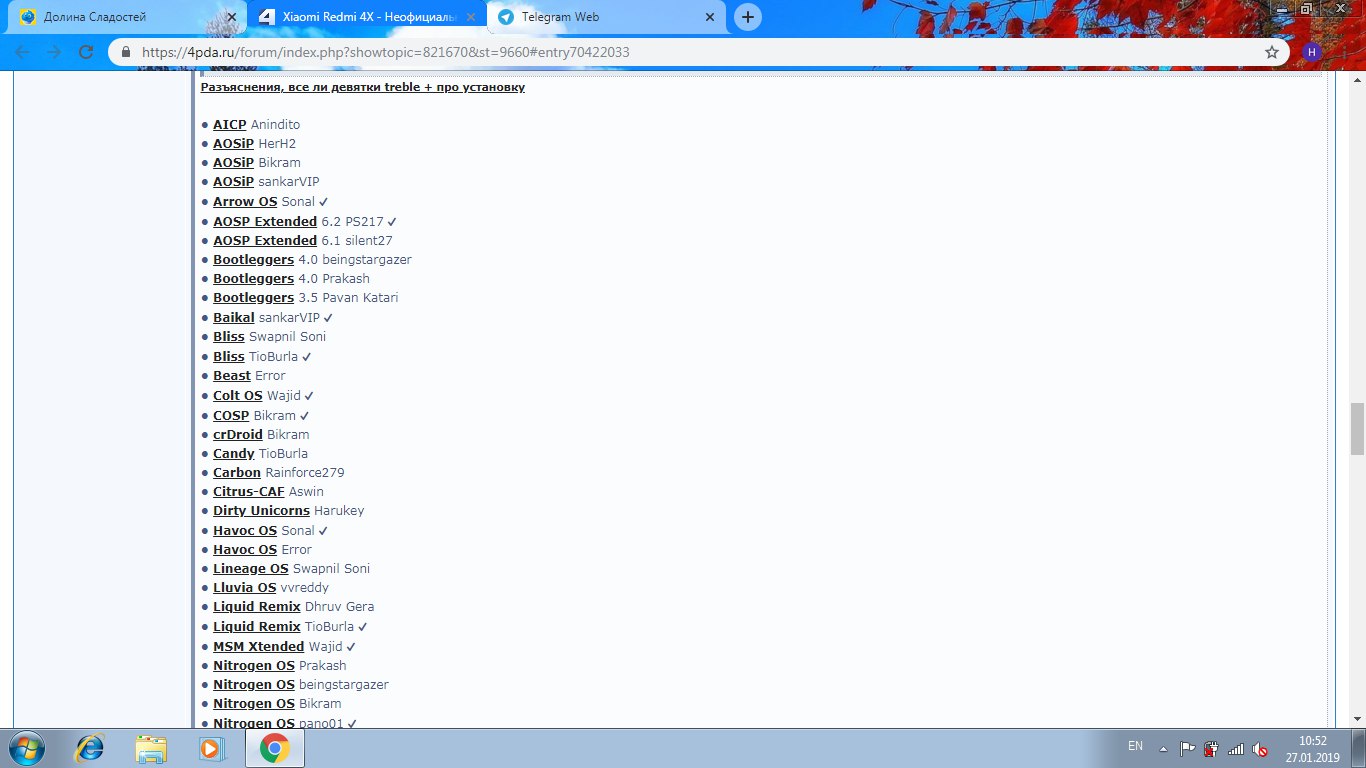
Task: Open volume tray icon
Action: pyautogui.click(x=1261, y=748)
